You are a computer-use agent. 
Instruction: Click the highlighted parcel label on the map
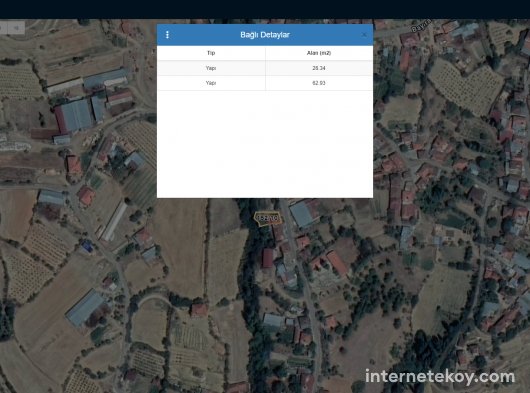coord(268,218)
